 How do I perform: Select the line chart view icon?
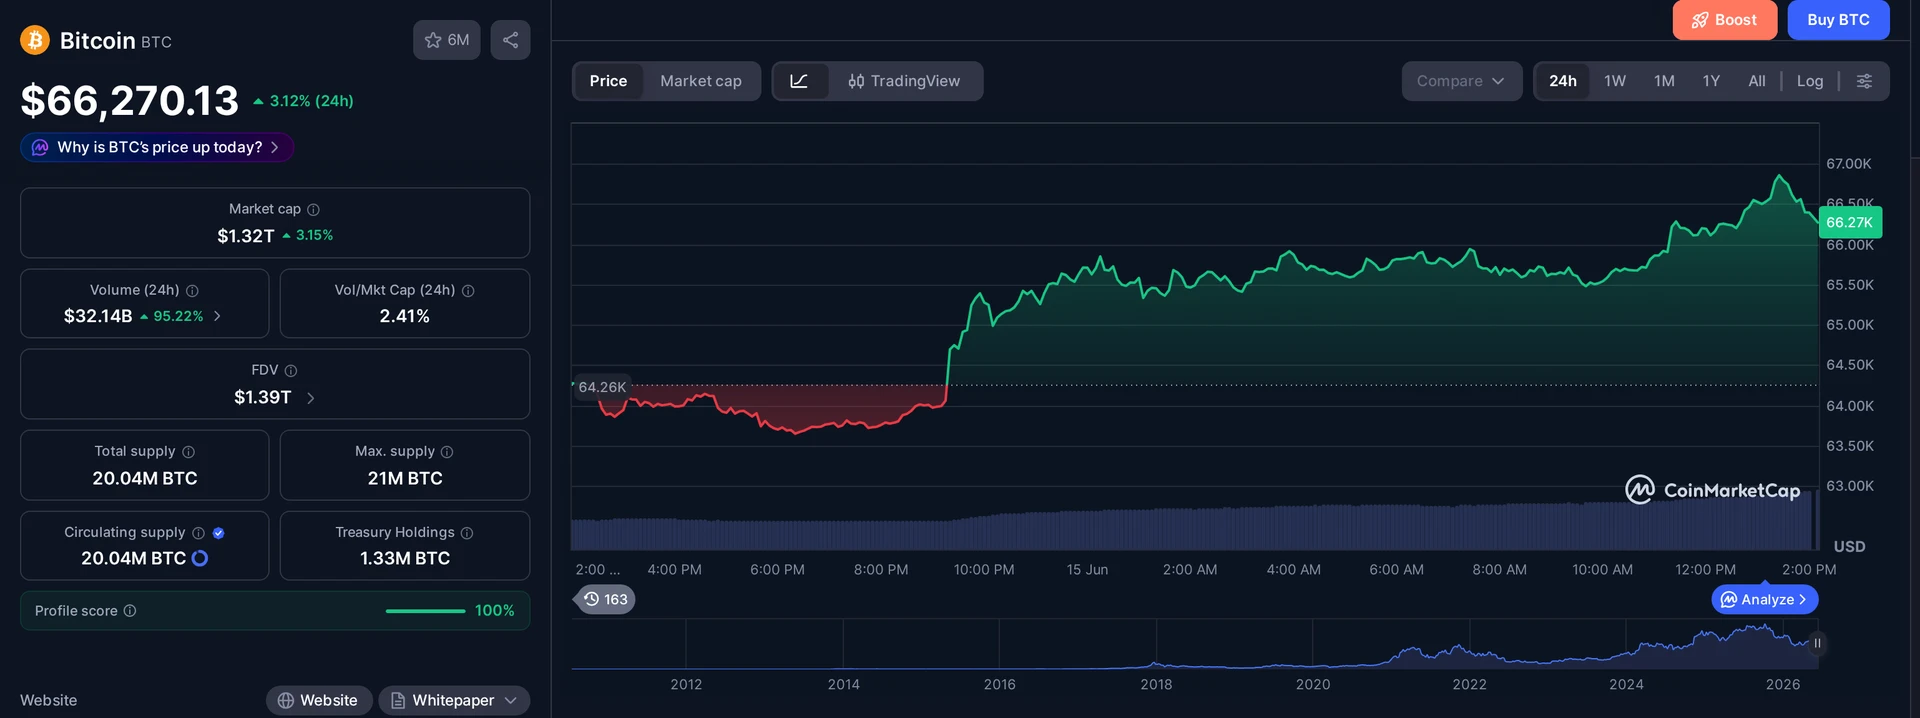(x=799, y=81)
